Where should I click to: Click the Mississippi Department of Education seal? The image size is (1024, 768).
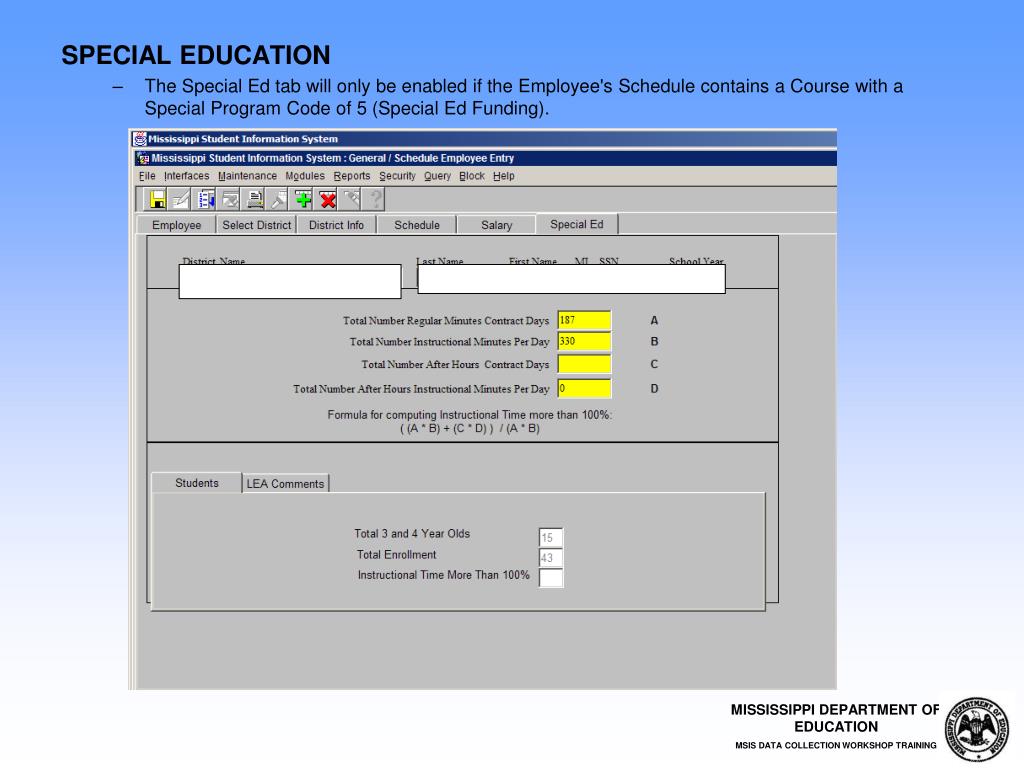click(x=976, y=729)
